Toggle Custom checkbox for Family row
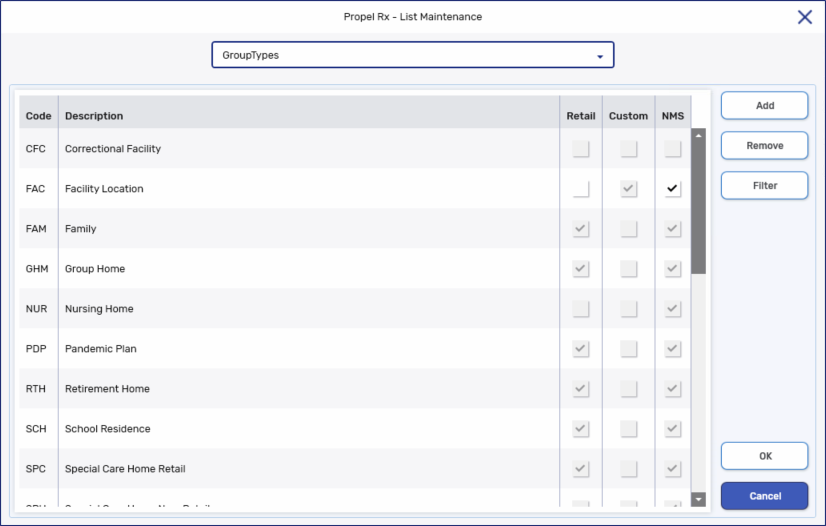Viewport: 826px width, 526px height. point(628,229)
